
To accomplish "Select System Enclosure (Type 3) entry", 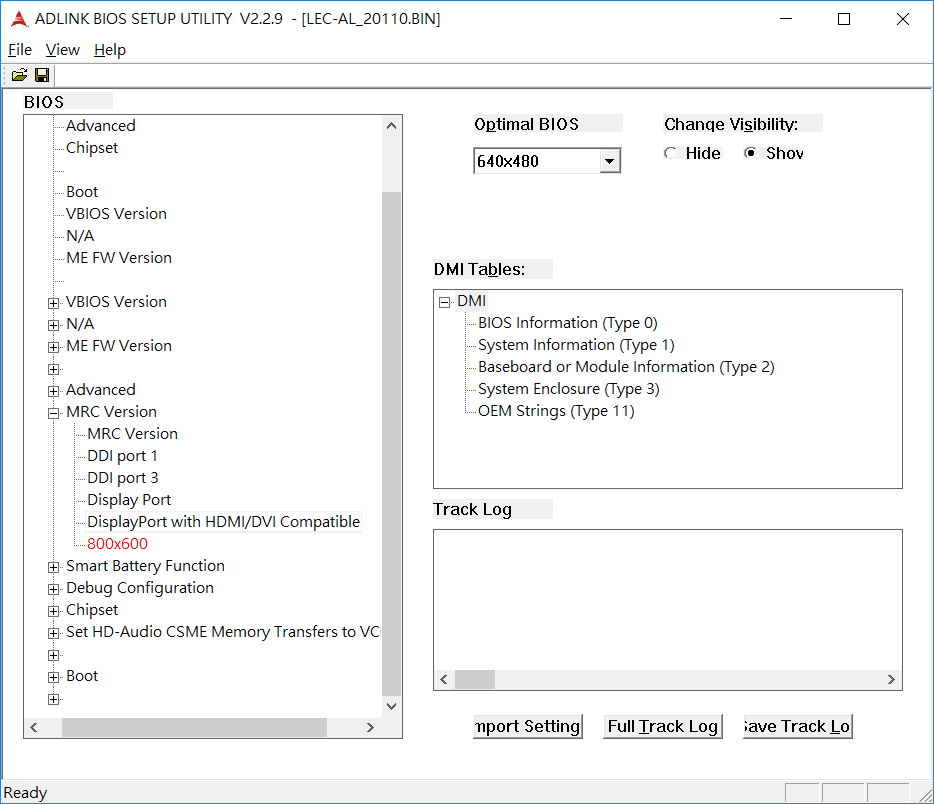I will (x=568, y=389).
